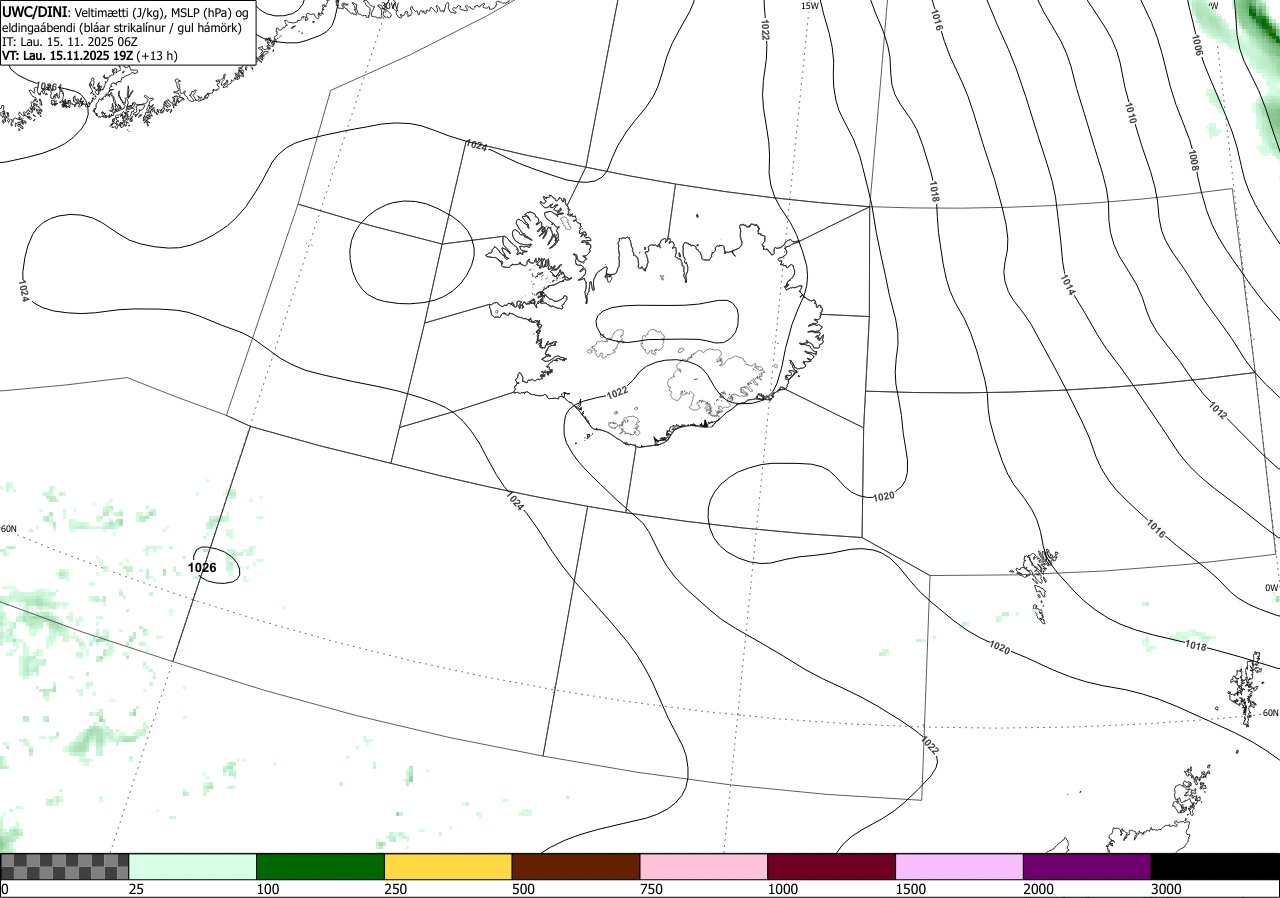Click the "1008" isobar label
1280x898 pixels.
1194,160
